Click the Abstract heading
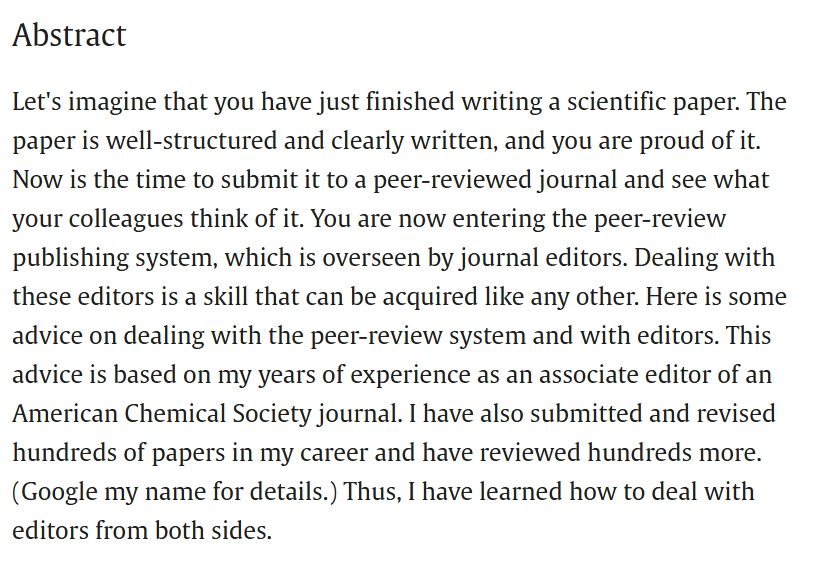The height and width of the screenshot is (583, 817). (69, 35)
